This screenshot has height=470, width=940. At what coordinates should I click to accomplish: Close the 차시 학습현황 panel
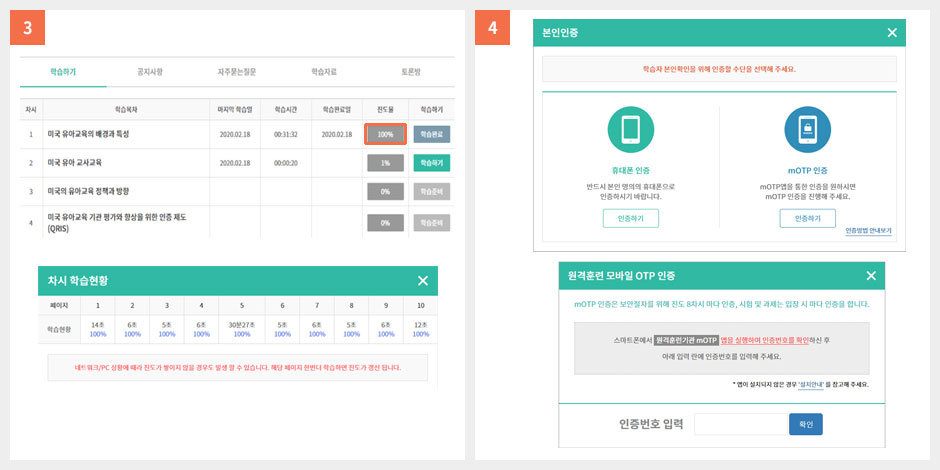click(423, 281)
